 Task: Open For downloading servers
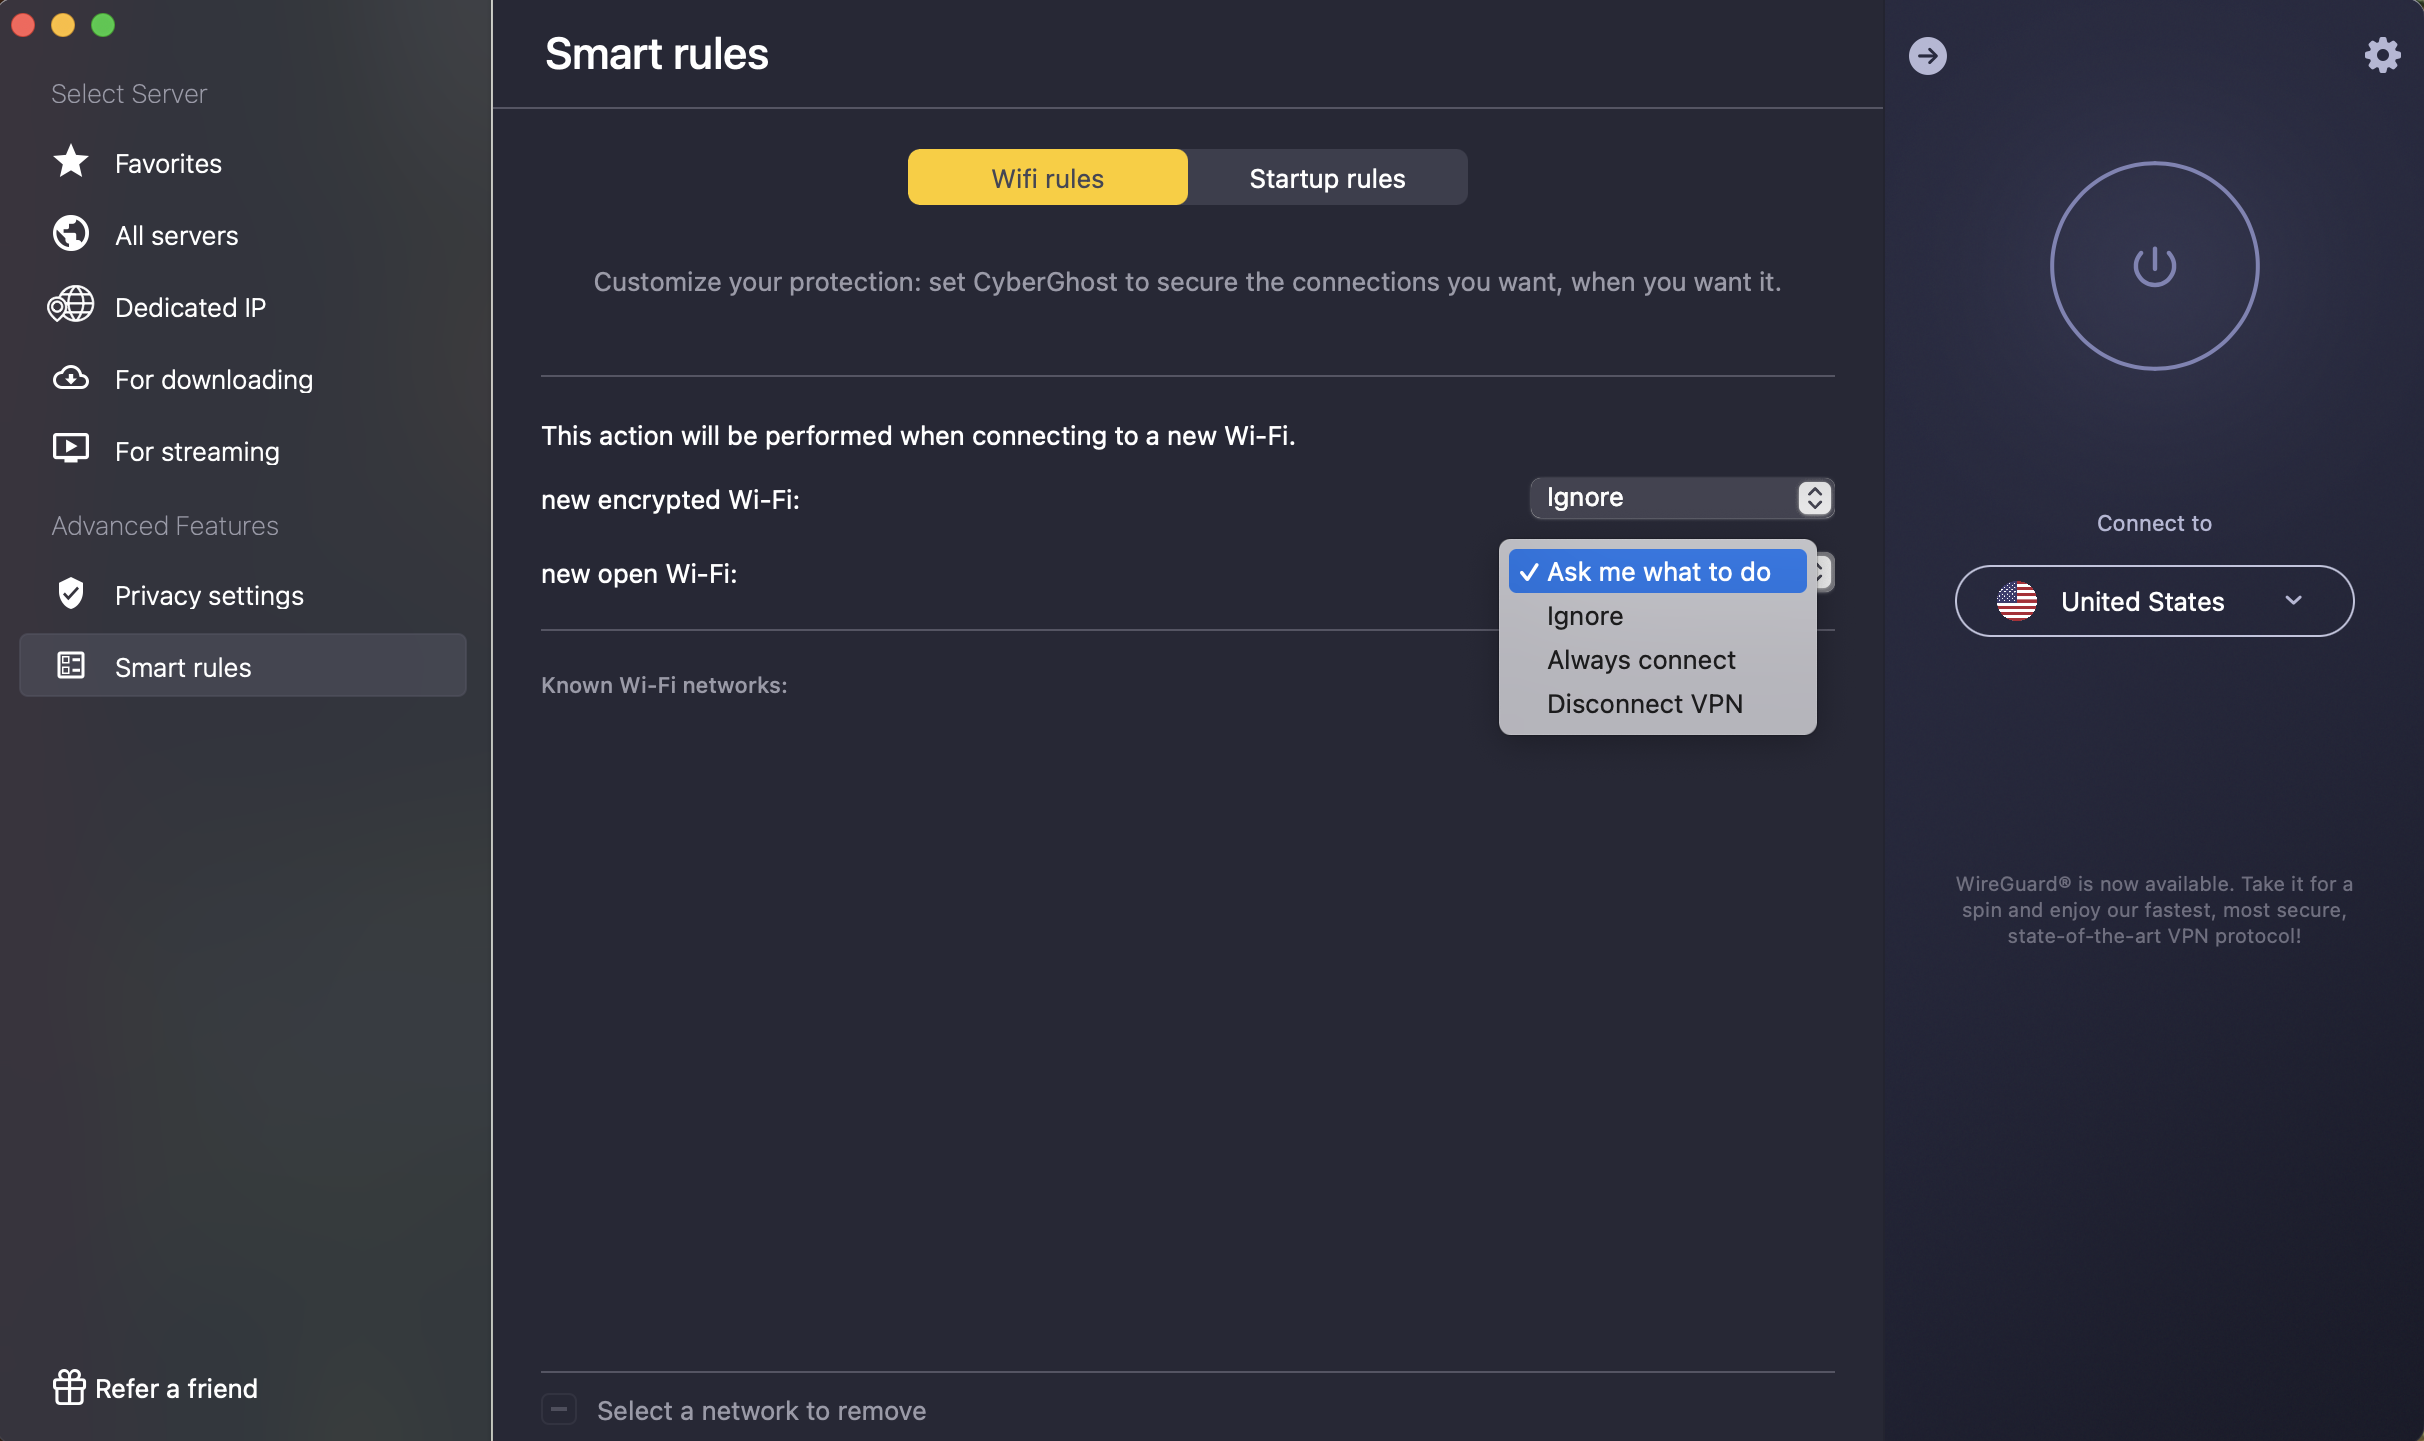coord(213,379)
